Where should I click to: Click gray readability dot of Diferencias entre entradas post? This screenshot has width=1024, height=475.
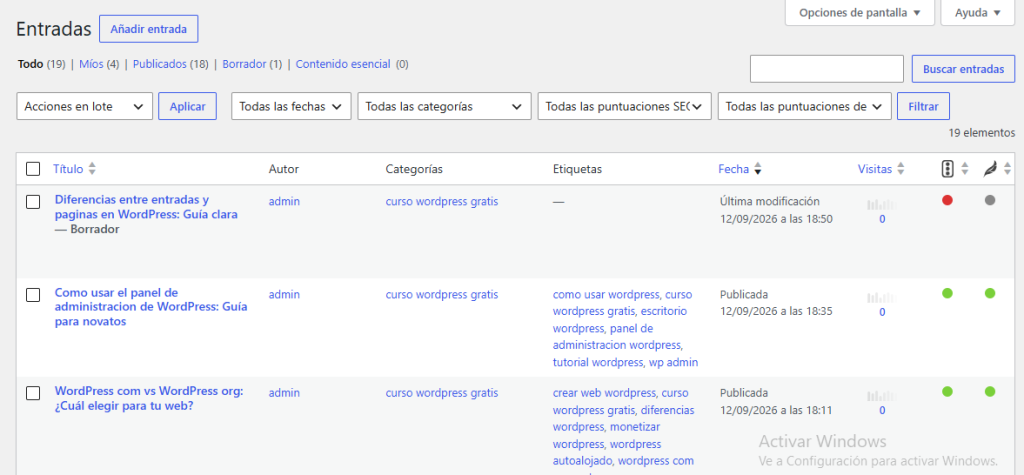[x=990, y=201]
